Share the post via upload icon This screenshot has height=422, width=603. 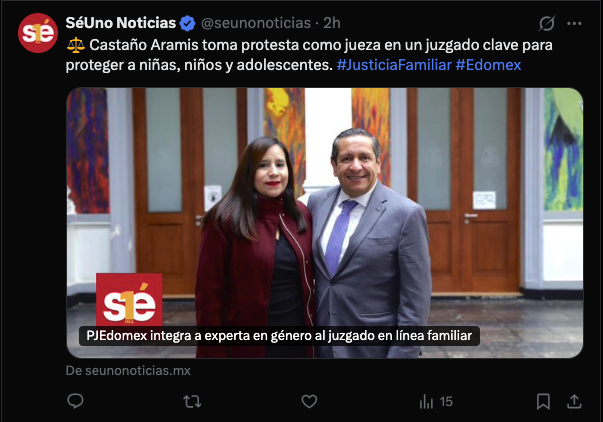click(x=574, y=401)
